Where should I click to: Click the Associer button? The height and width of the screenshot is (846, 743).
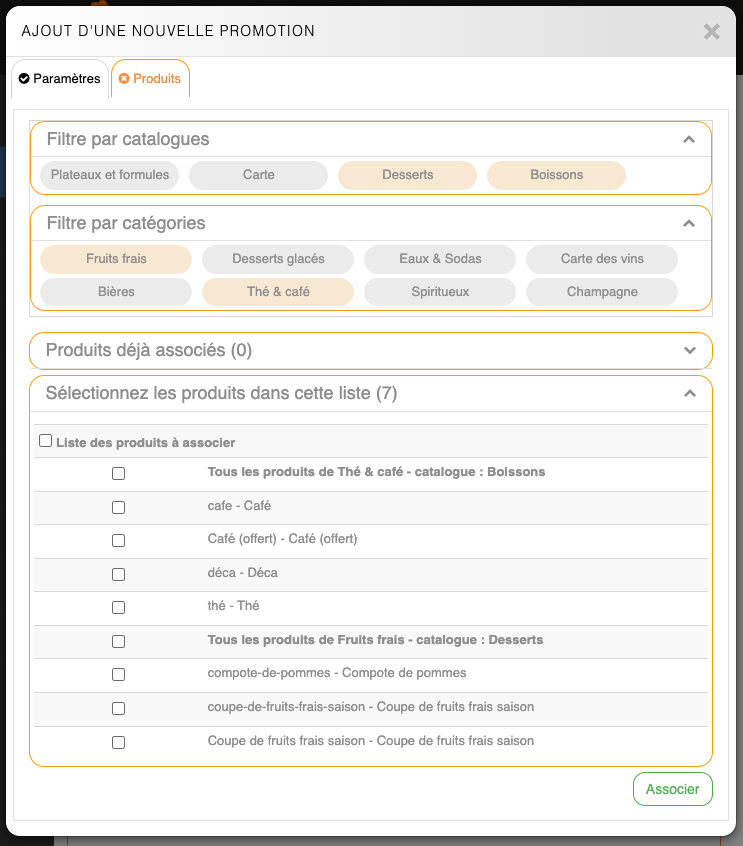click(x=672, y=789)
